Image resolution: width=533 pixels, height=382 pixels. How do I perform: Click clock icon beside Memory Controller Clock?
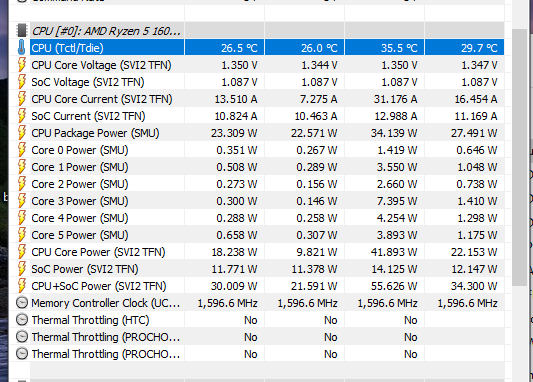pyautogui.click(x=22, y=302)
